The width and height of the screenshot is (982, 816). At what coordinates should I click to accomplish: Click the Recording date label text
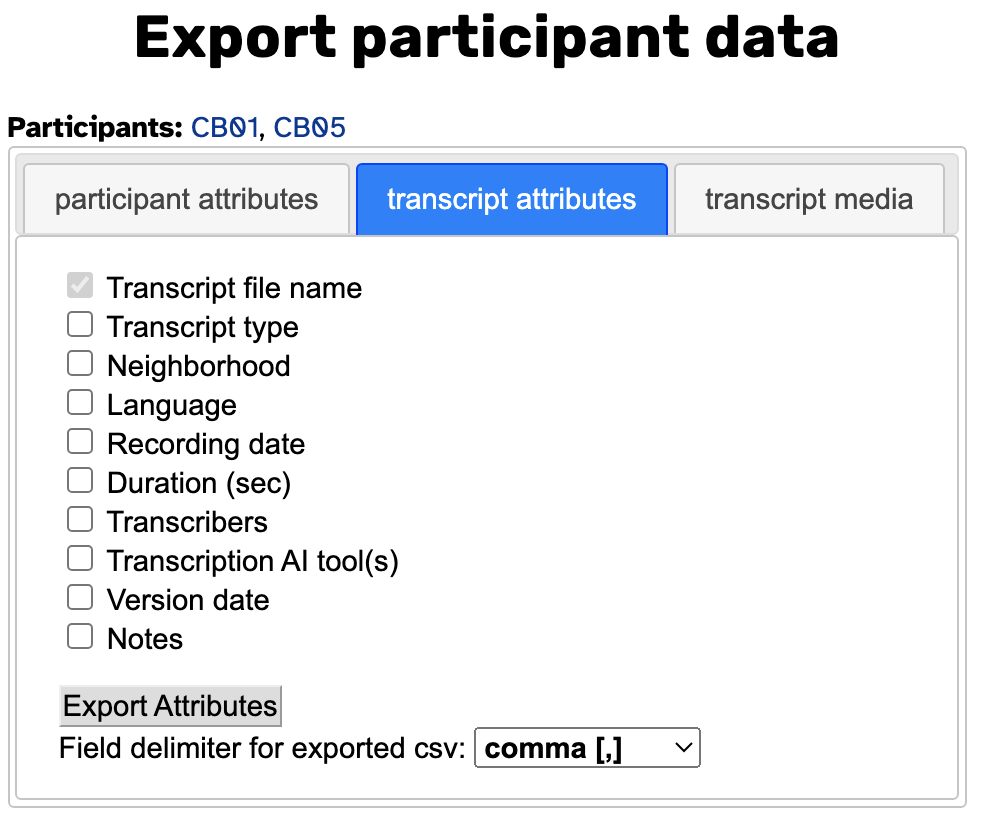(x=206, y=444)
